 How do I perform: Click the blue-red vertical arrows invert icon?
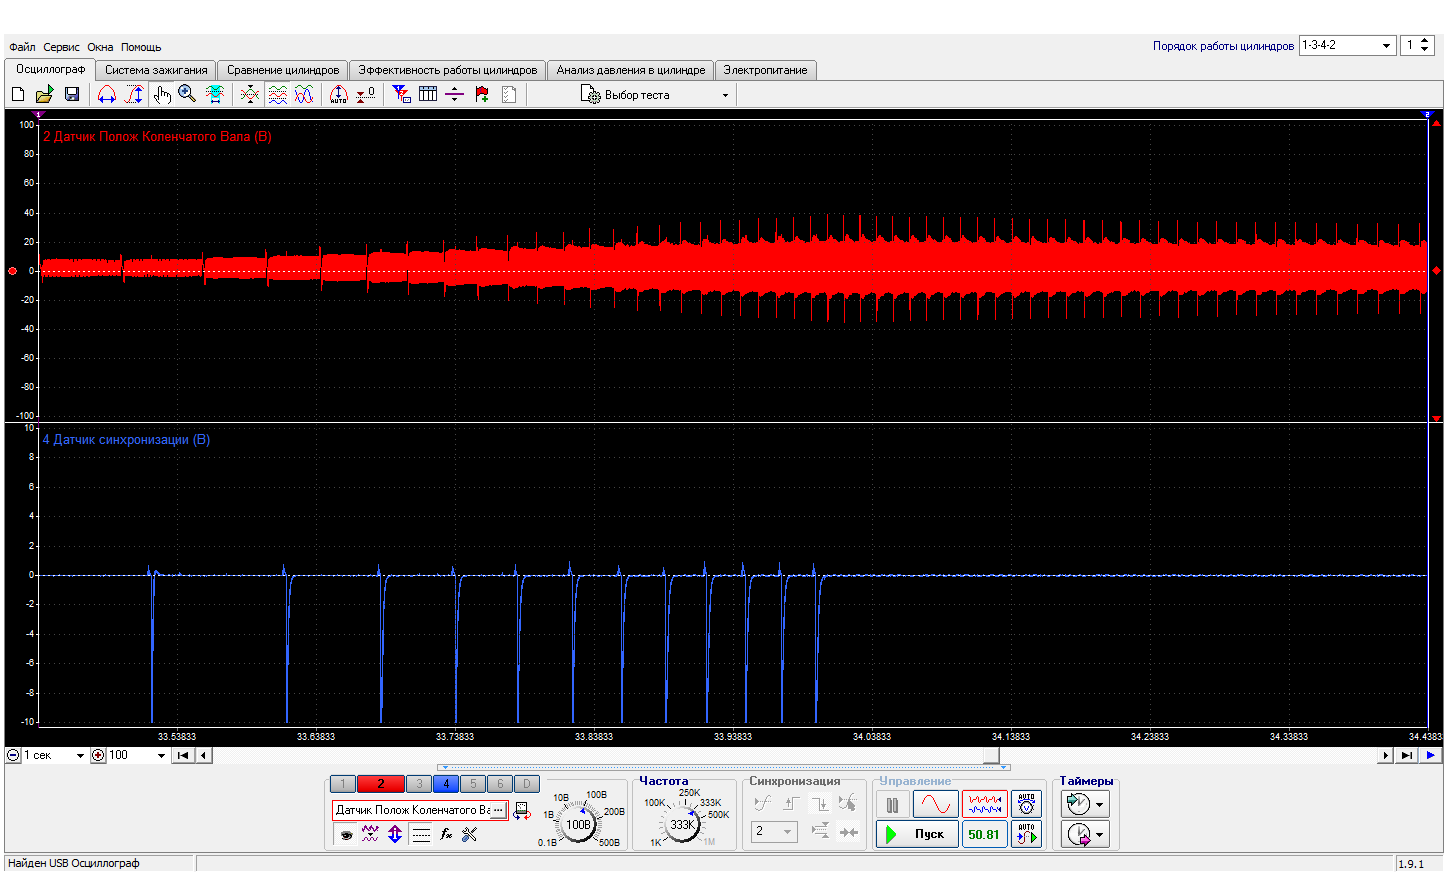coord(395,834)
